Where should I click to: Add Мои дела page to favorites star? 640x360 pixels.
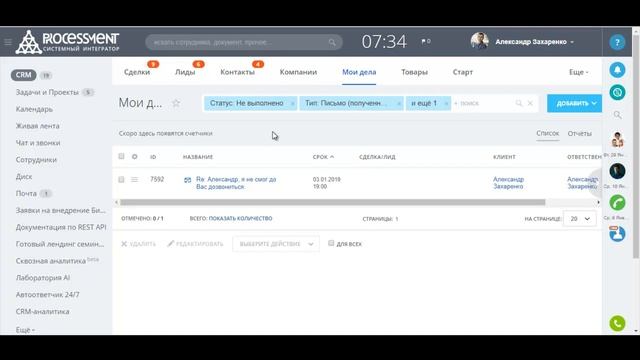point(176,103)
